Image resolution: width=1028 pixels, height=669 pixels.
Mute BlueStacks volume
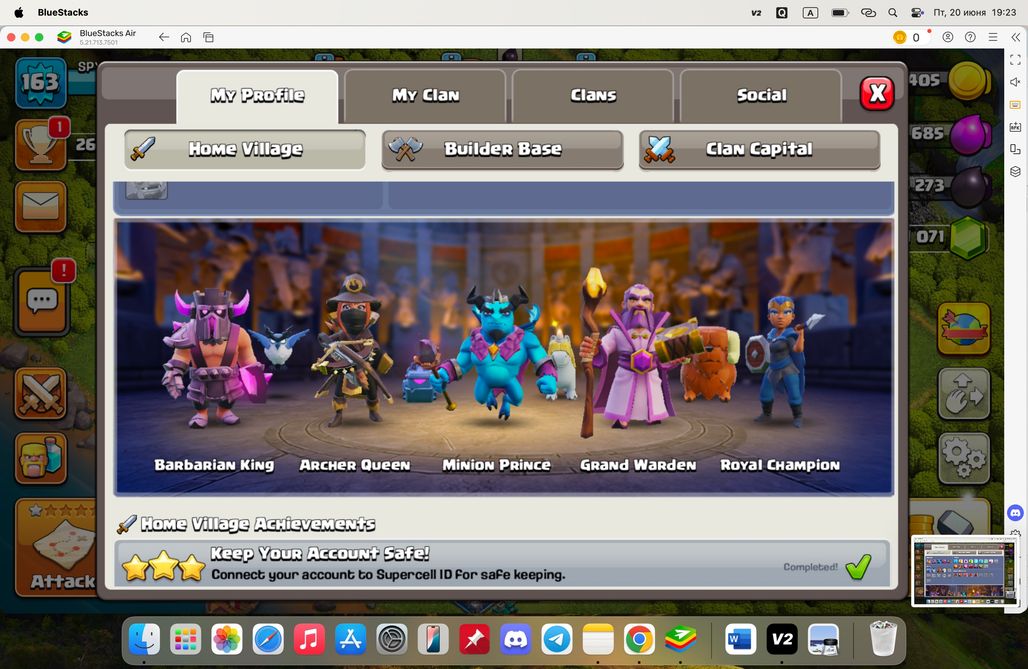click(x=1016, y=82)
